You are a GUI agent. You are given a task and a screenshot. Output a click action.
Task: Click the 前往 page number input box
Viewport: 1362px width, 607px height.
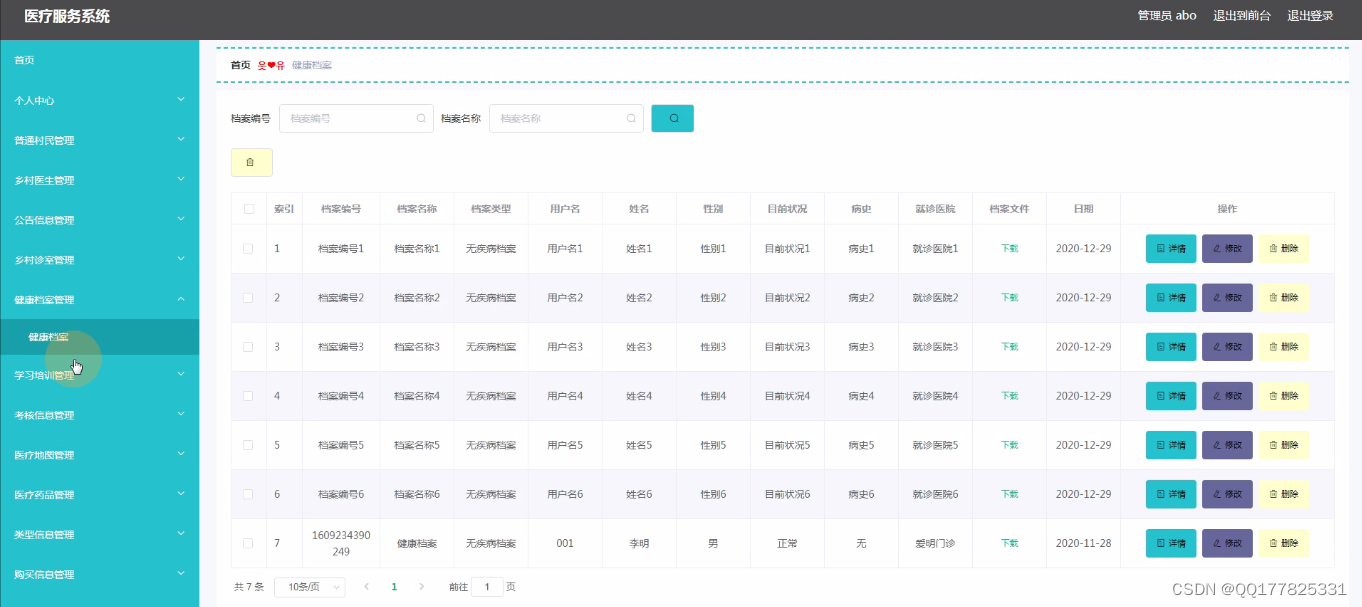(488, 587)
